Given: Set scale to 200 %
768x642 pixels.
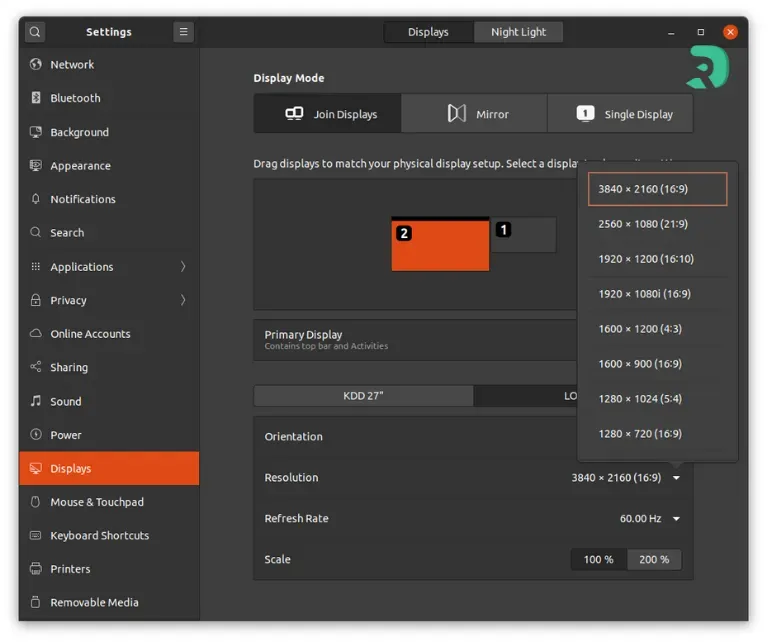Looking at the screenshot, I should pos(654,560).
